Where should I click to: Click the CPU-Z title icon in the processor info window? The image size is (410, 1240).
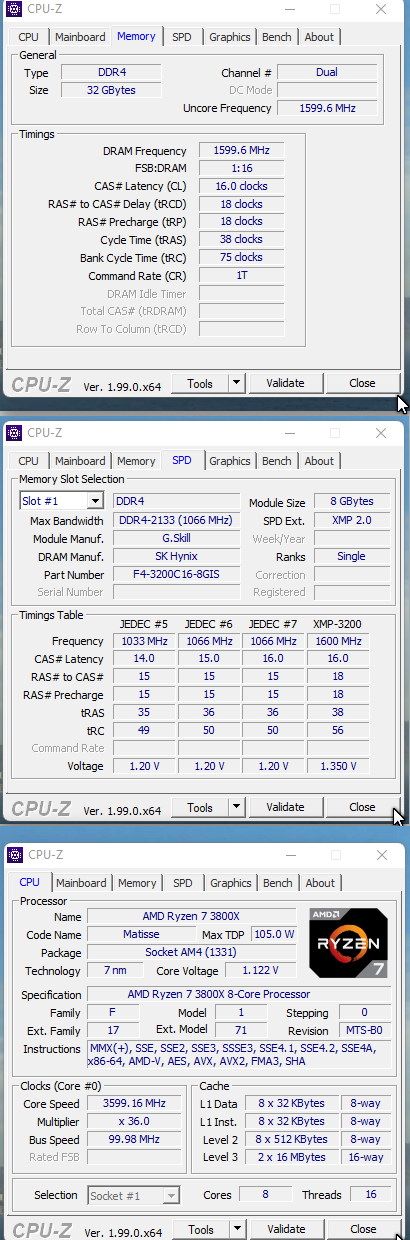[x=14, y=855]
